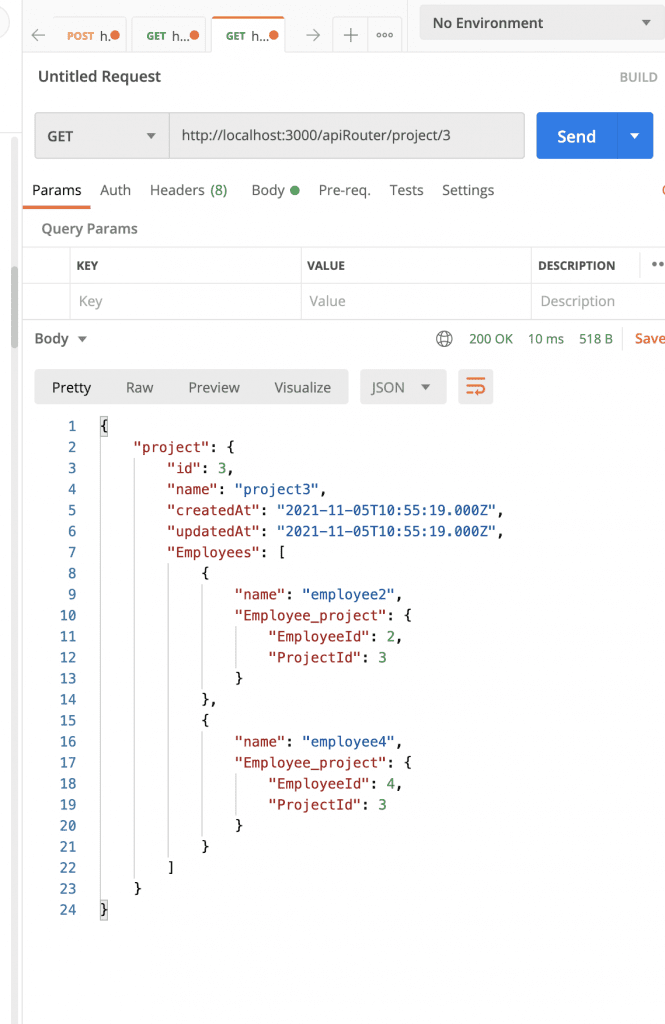The height and width of the screenshot is (1024, 665).
Task: Open the JSON response format dropdown
Action: (x=403, y=387)
